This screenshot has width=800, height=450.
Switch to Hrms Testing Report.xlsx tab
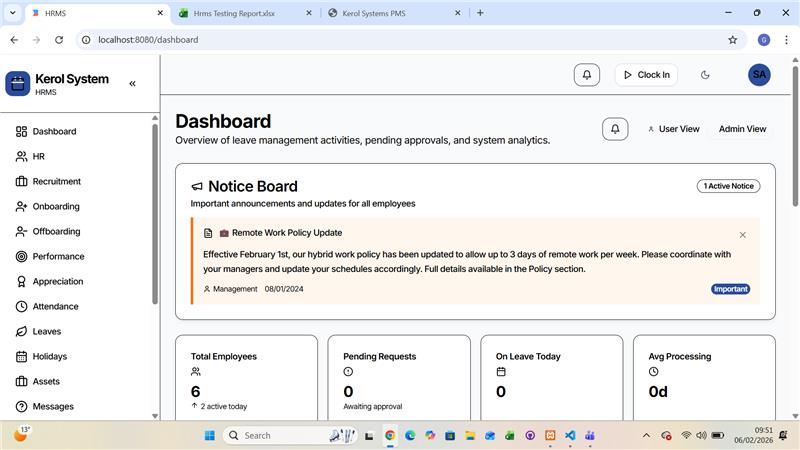(x=234, y=13)
